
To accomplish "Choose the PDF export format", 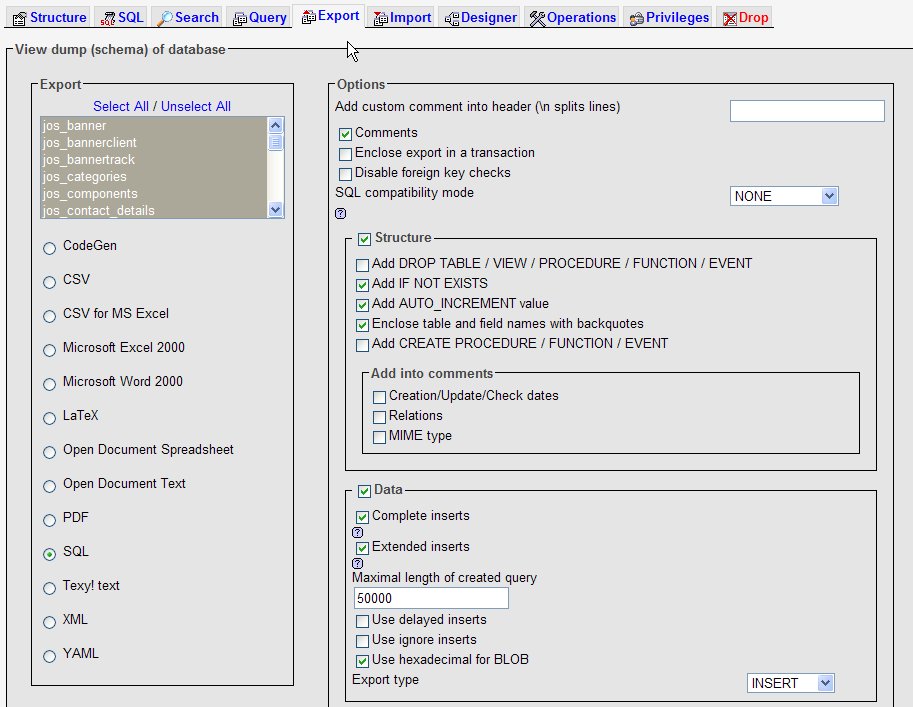I will (x=49, y=520).
